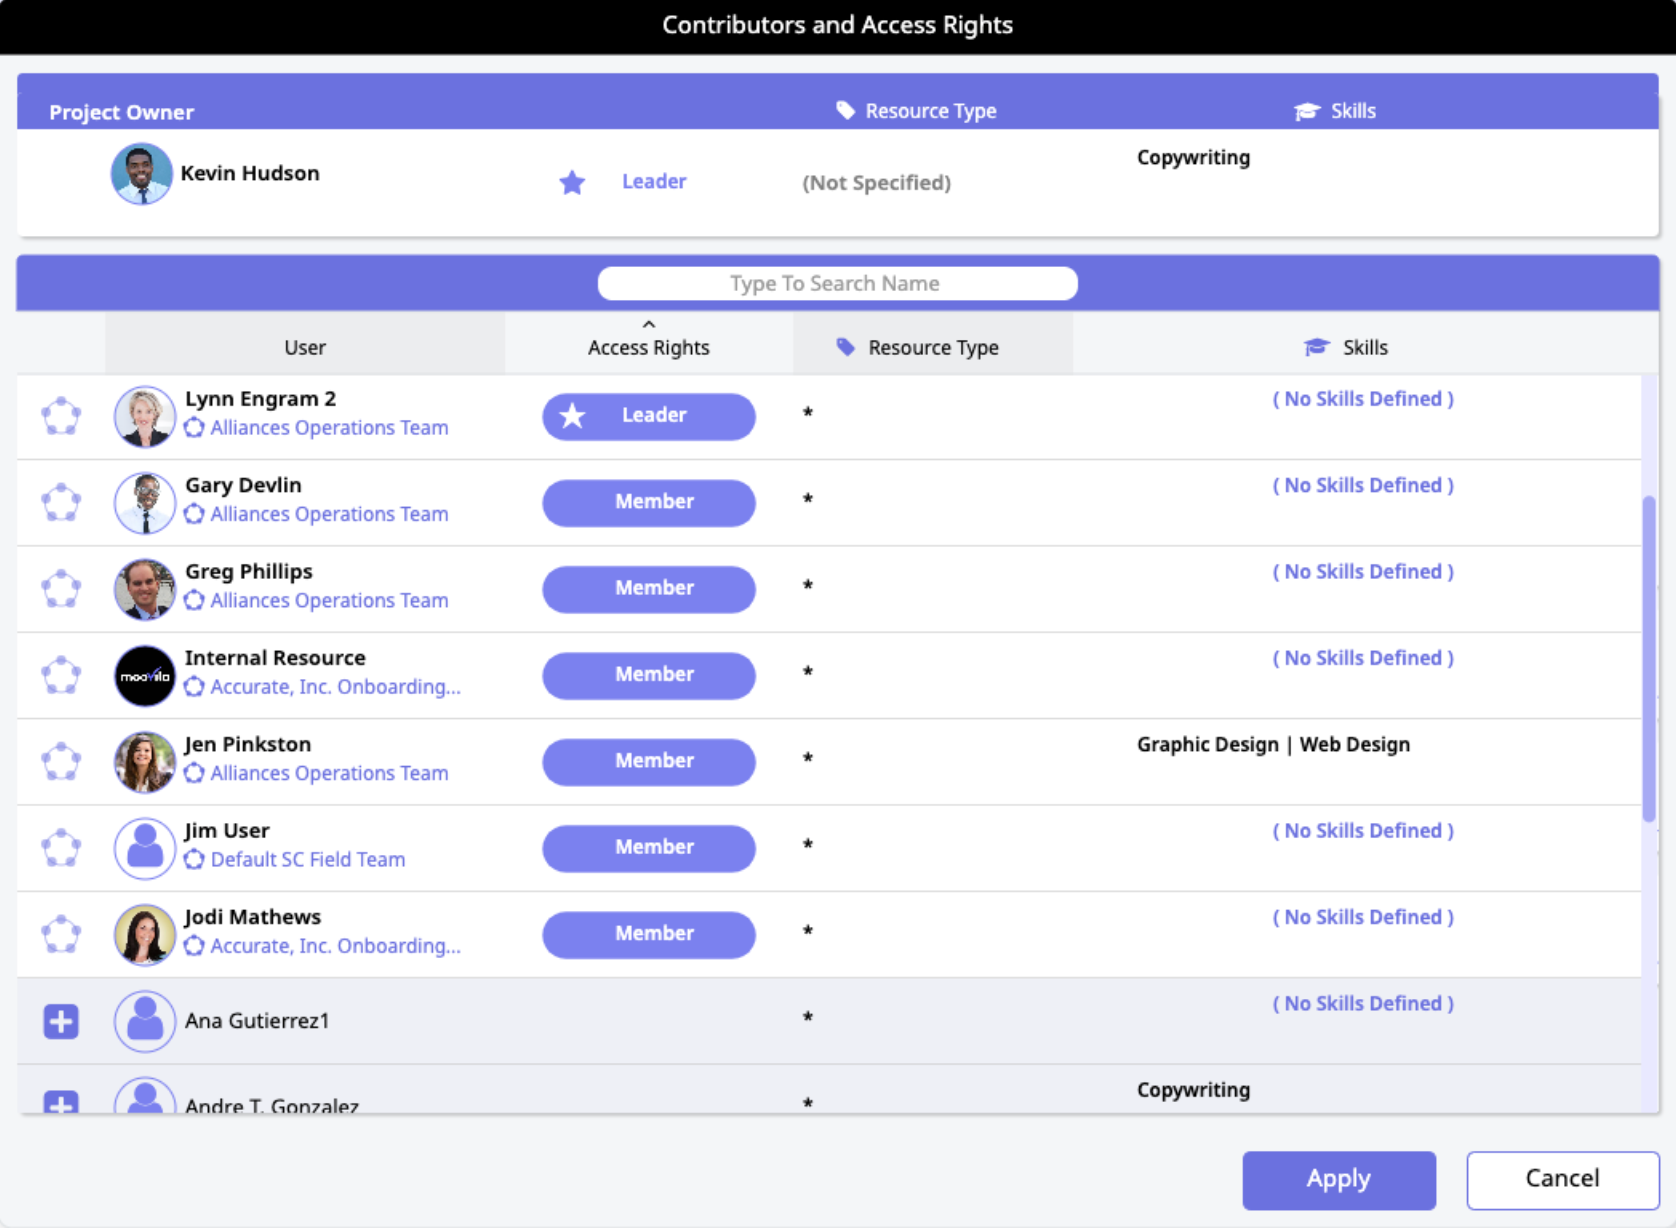Cancel the access rights dialog

coord(1562,1179)
